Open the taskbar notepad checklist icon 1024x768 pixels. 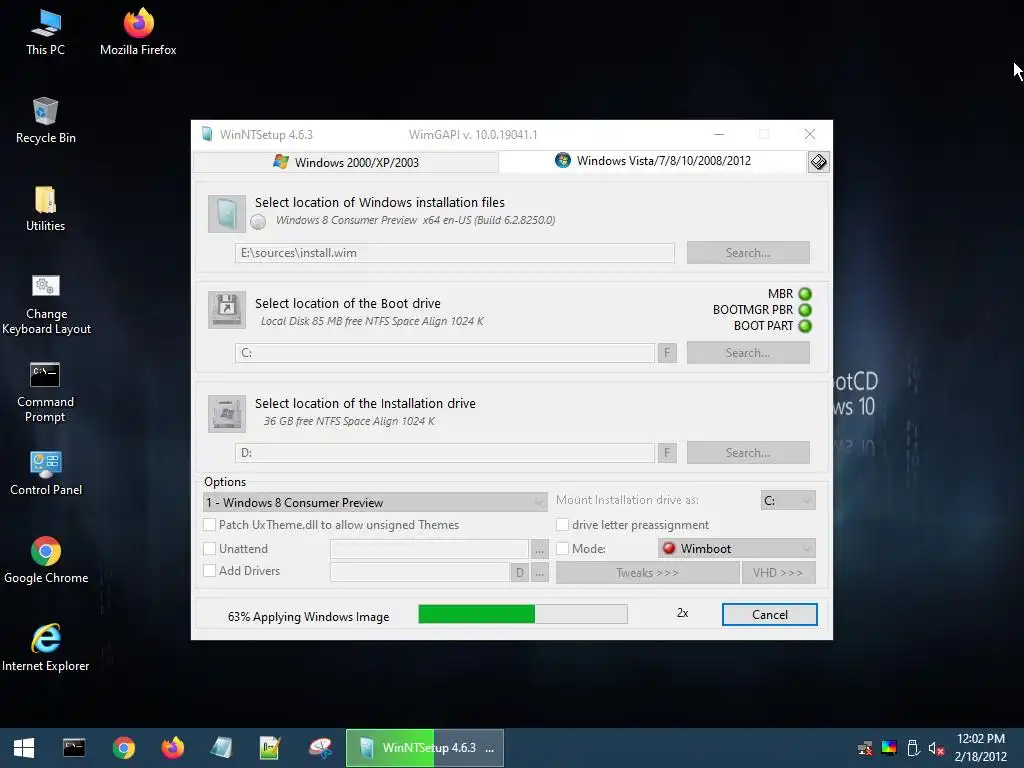(x=270, y=748)
